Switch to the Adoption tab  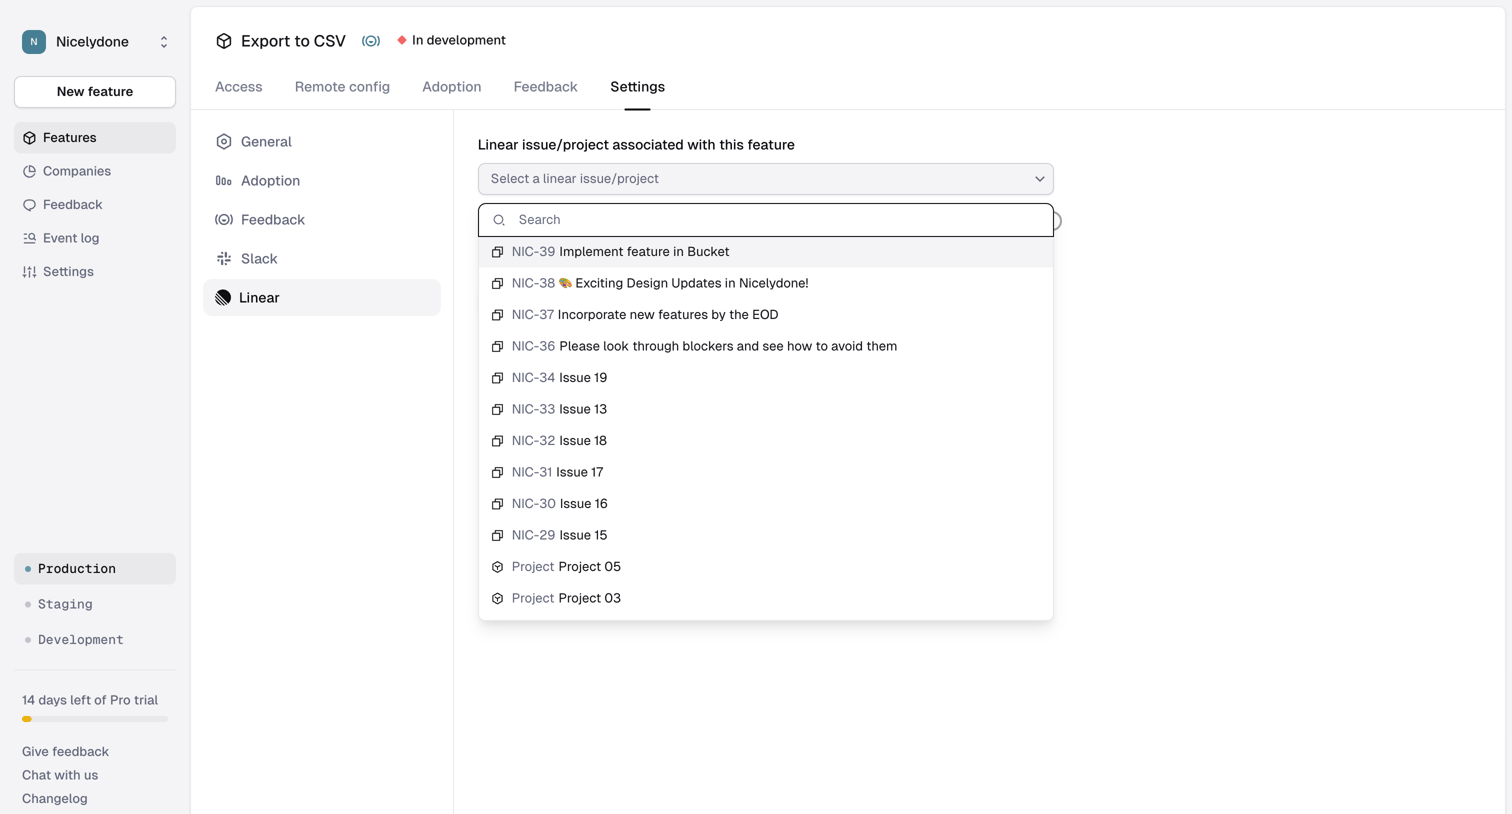(452, 87)
